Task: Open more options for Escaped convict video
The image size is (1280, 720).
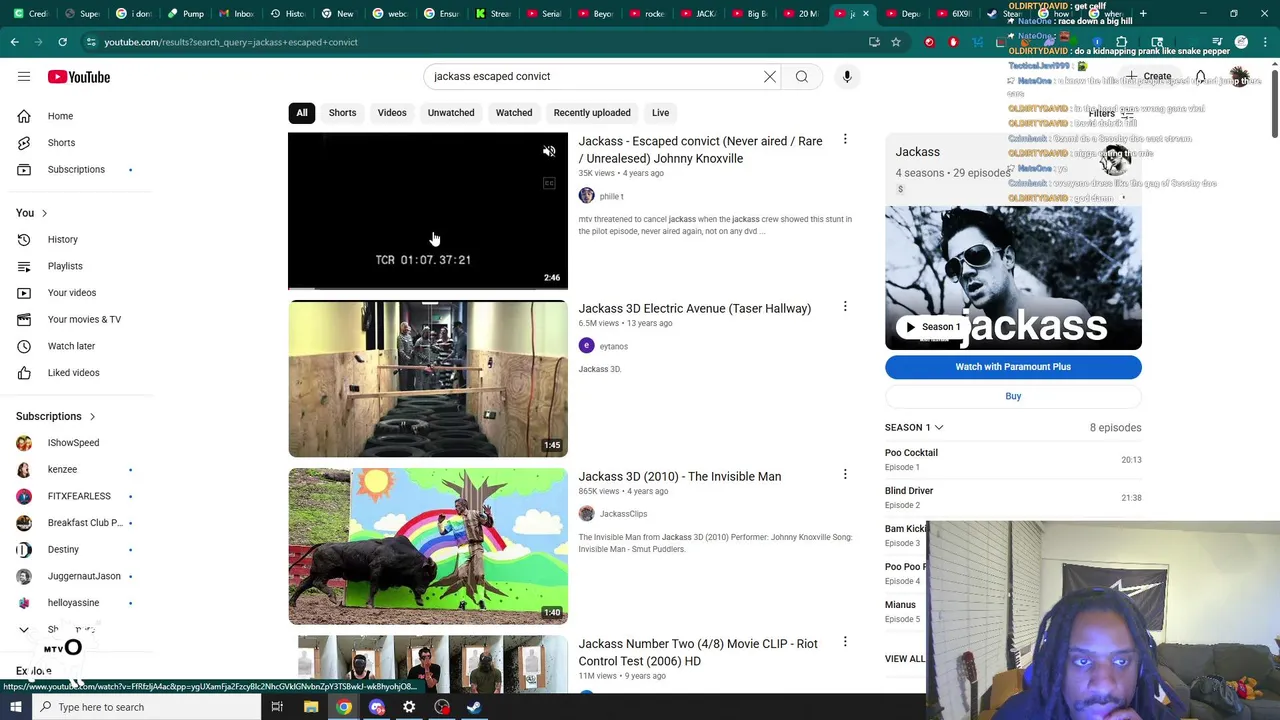Action: pos(845,139)
